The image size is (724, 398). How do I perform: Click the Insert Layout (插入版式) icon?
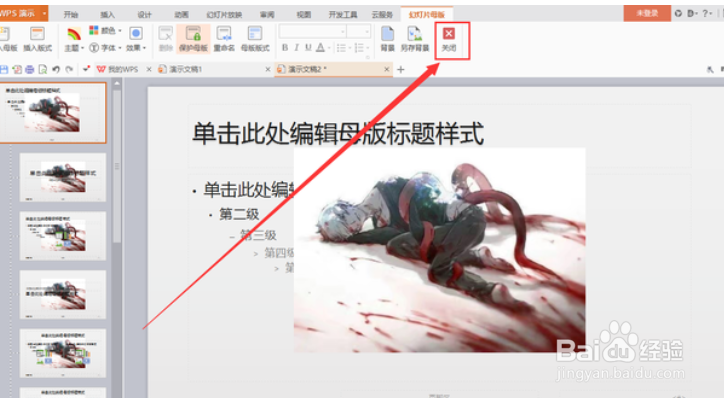[37, 39]
